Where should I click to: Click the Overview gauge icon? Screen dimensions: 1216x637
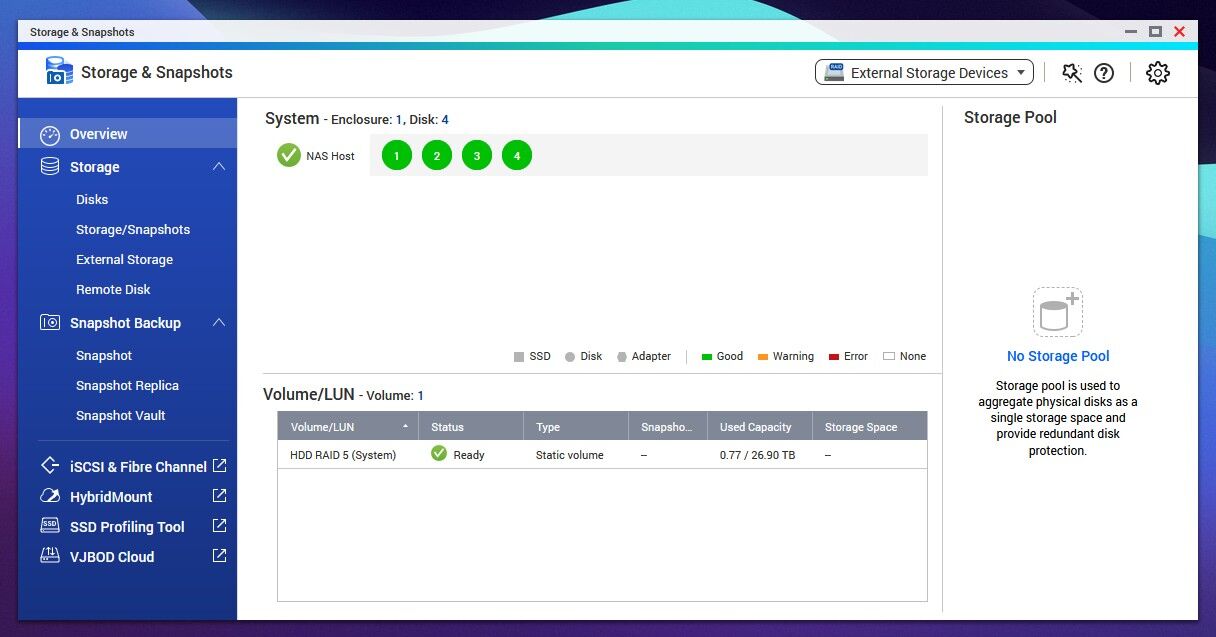pos(49,134)
